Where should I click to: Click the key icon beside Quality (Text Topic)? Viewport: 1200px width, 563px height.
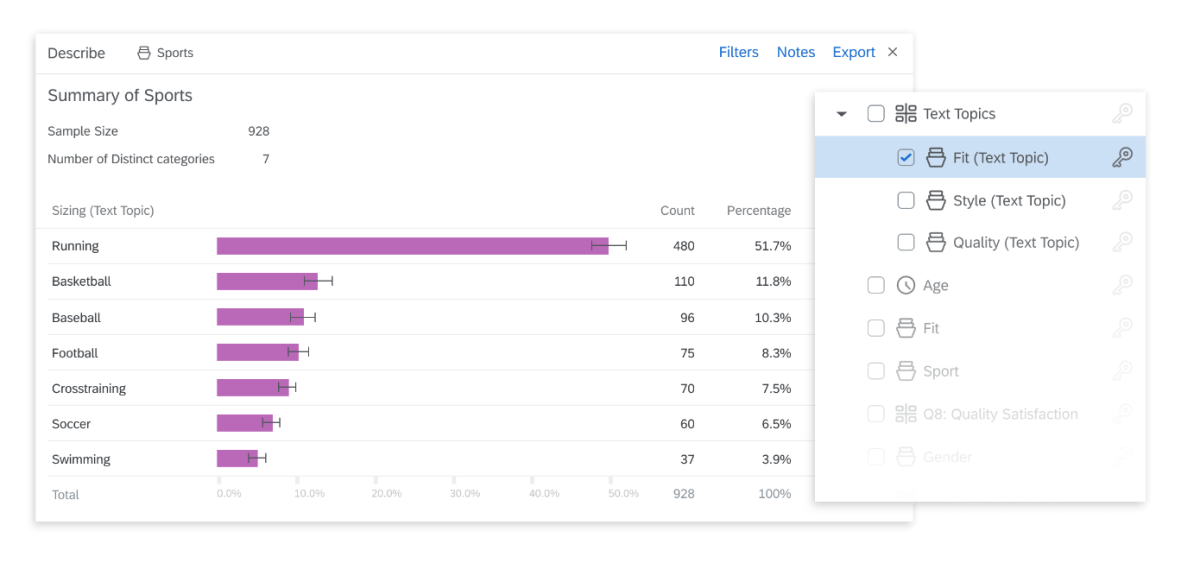point(1122,242)
